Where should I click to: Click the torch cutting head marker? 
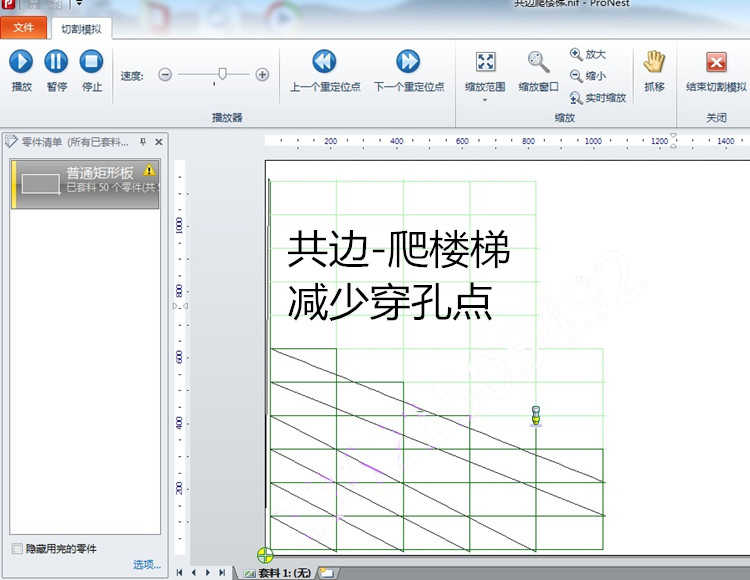tap(536, 415)
